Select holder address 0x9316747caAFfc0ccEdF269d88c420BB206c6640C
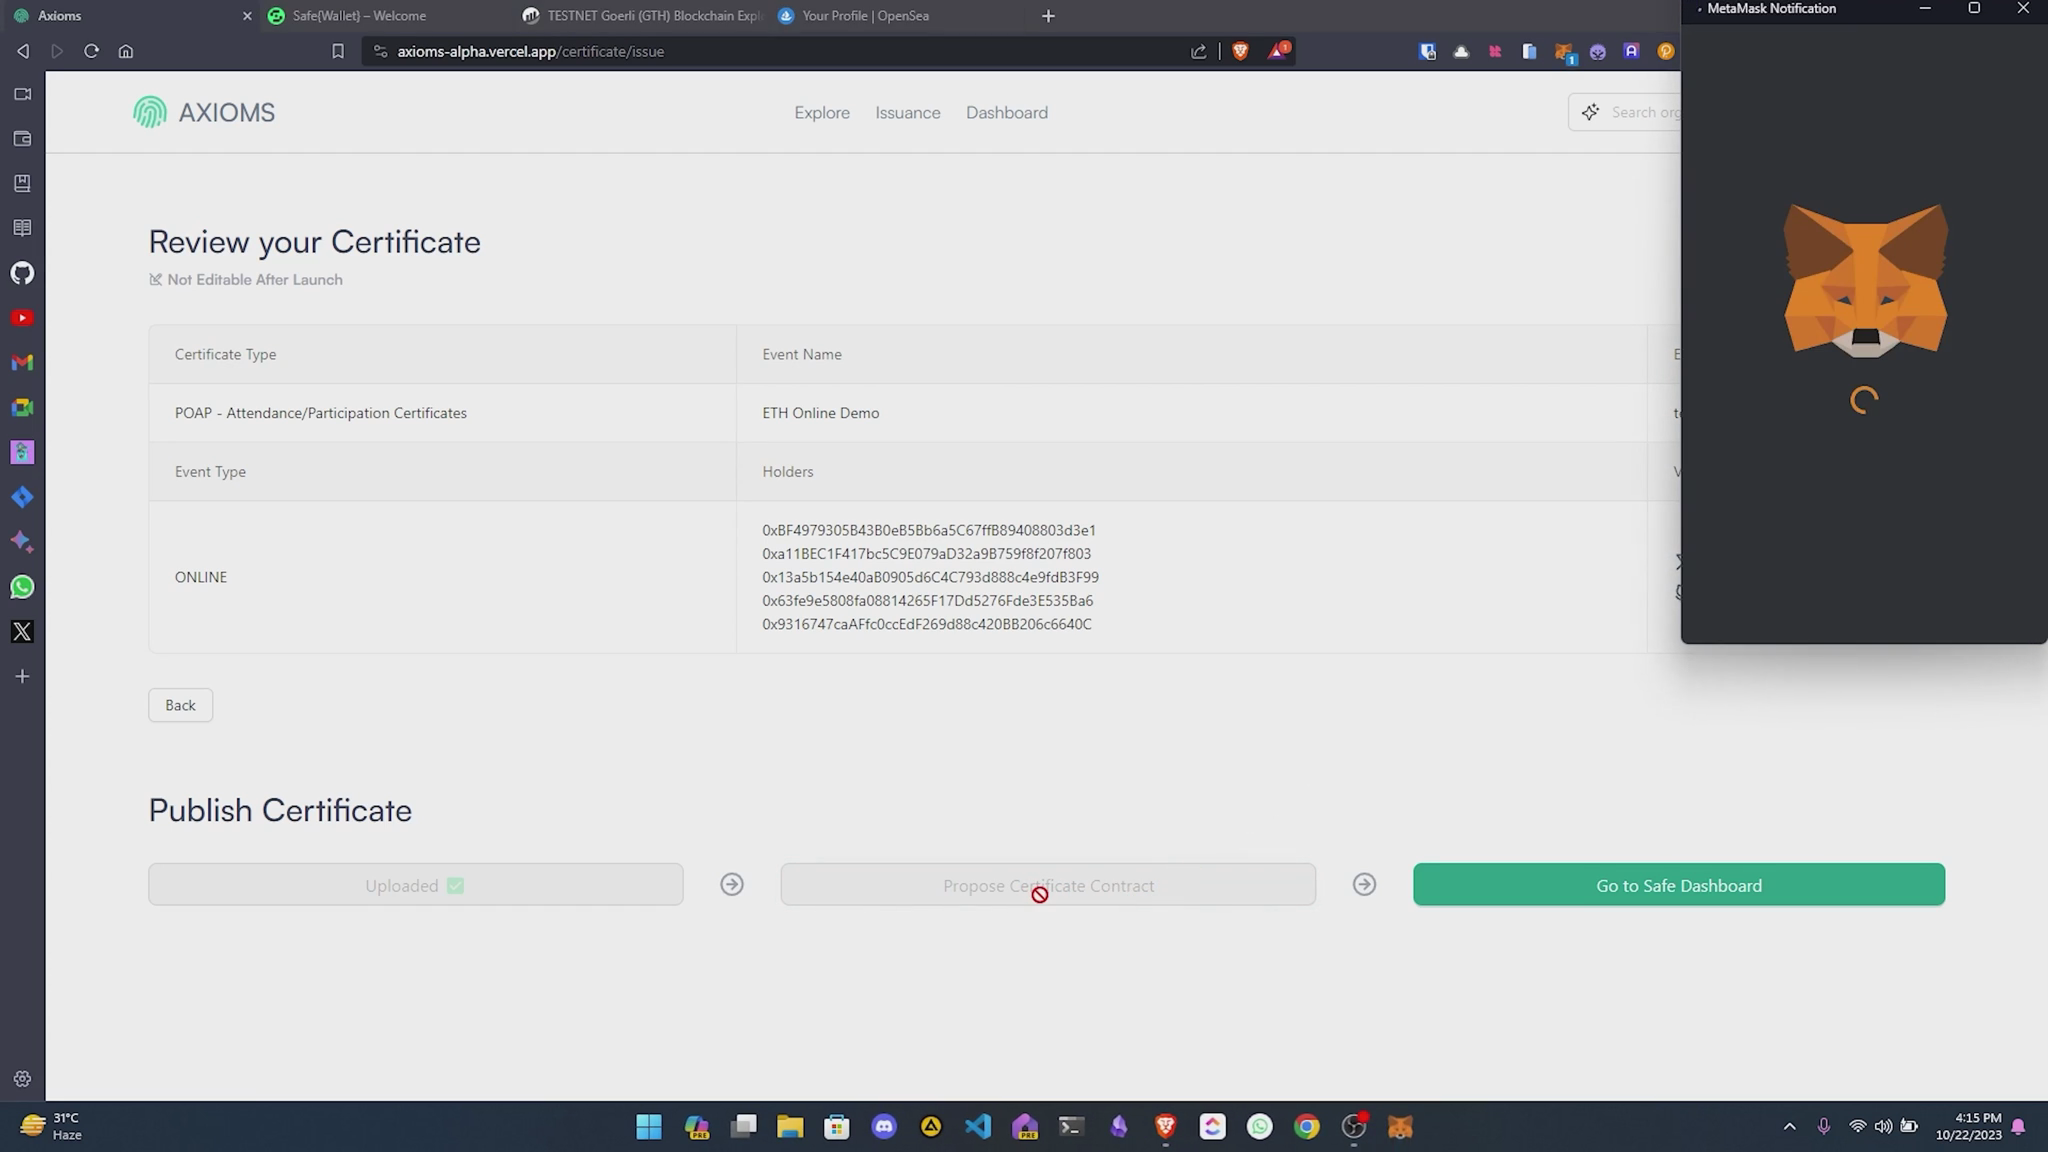This screenshot has height=1152, width=2048. click(927, 624)
